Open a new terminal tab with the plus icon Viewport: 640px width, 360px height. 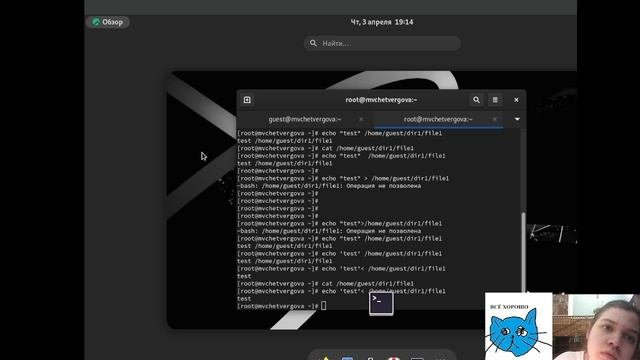247,100
